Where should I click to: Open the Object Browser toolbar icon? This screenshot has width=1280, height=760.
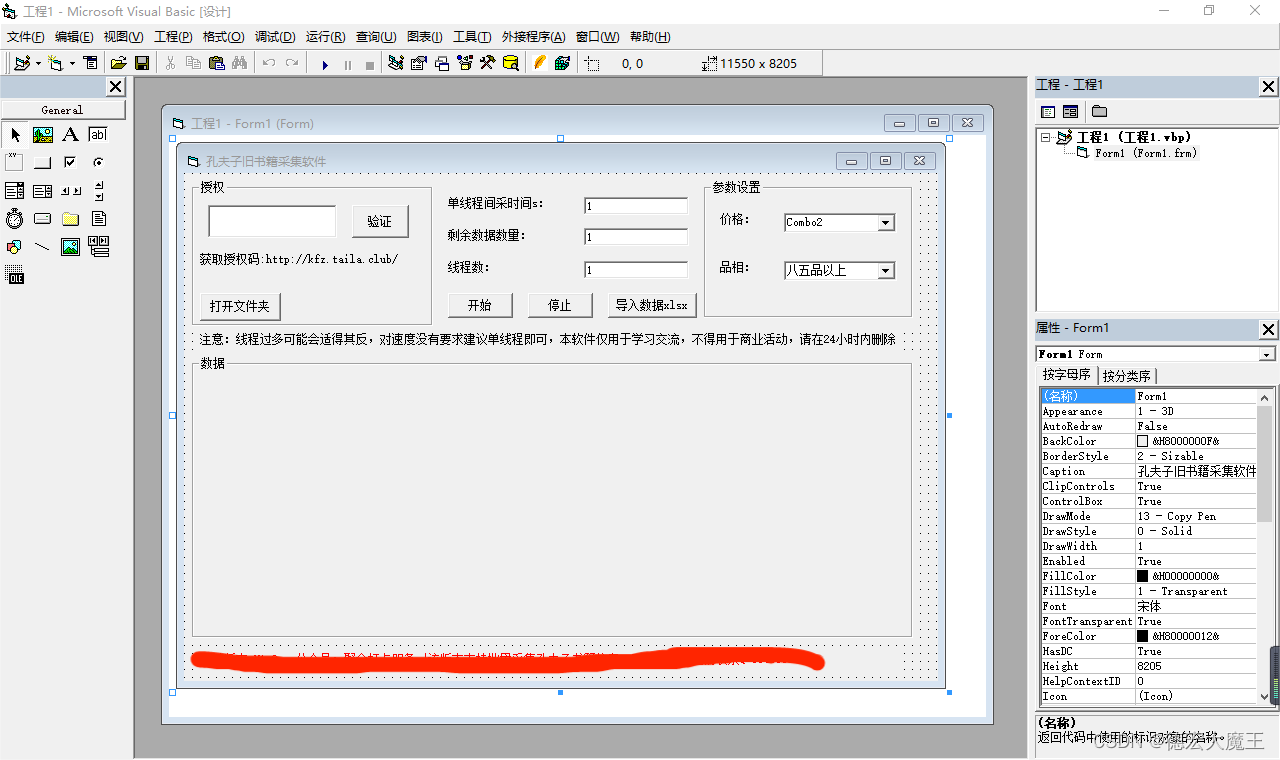coord(465,63)
